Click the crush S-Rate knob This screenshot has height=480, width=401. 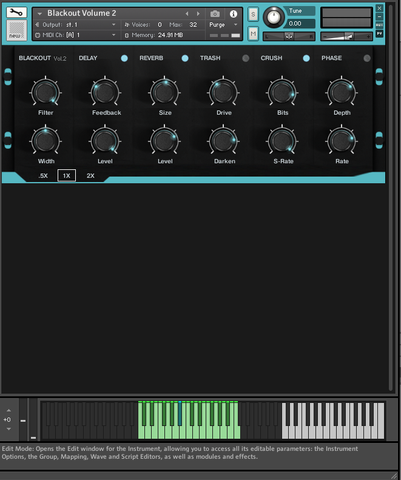[282, 141]
